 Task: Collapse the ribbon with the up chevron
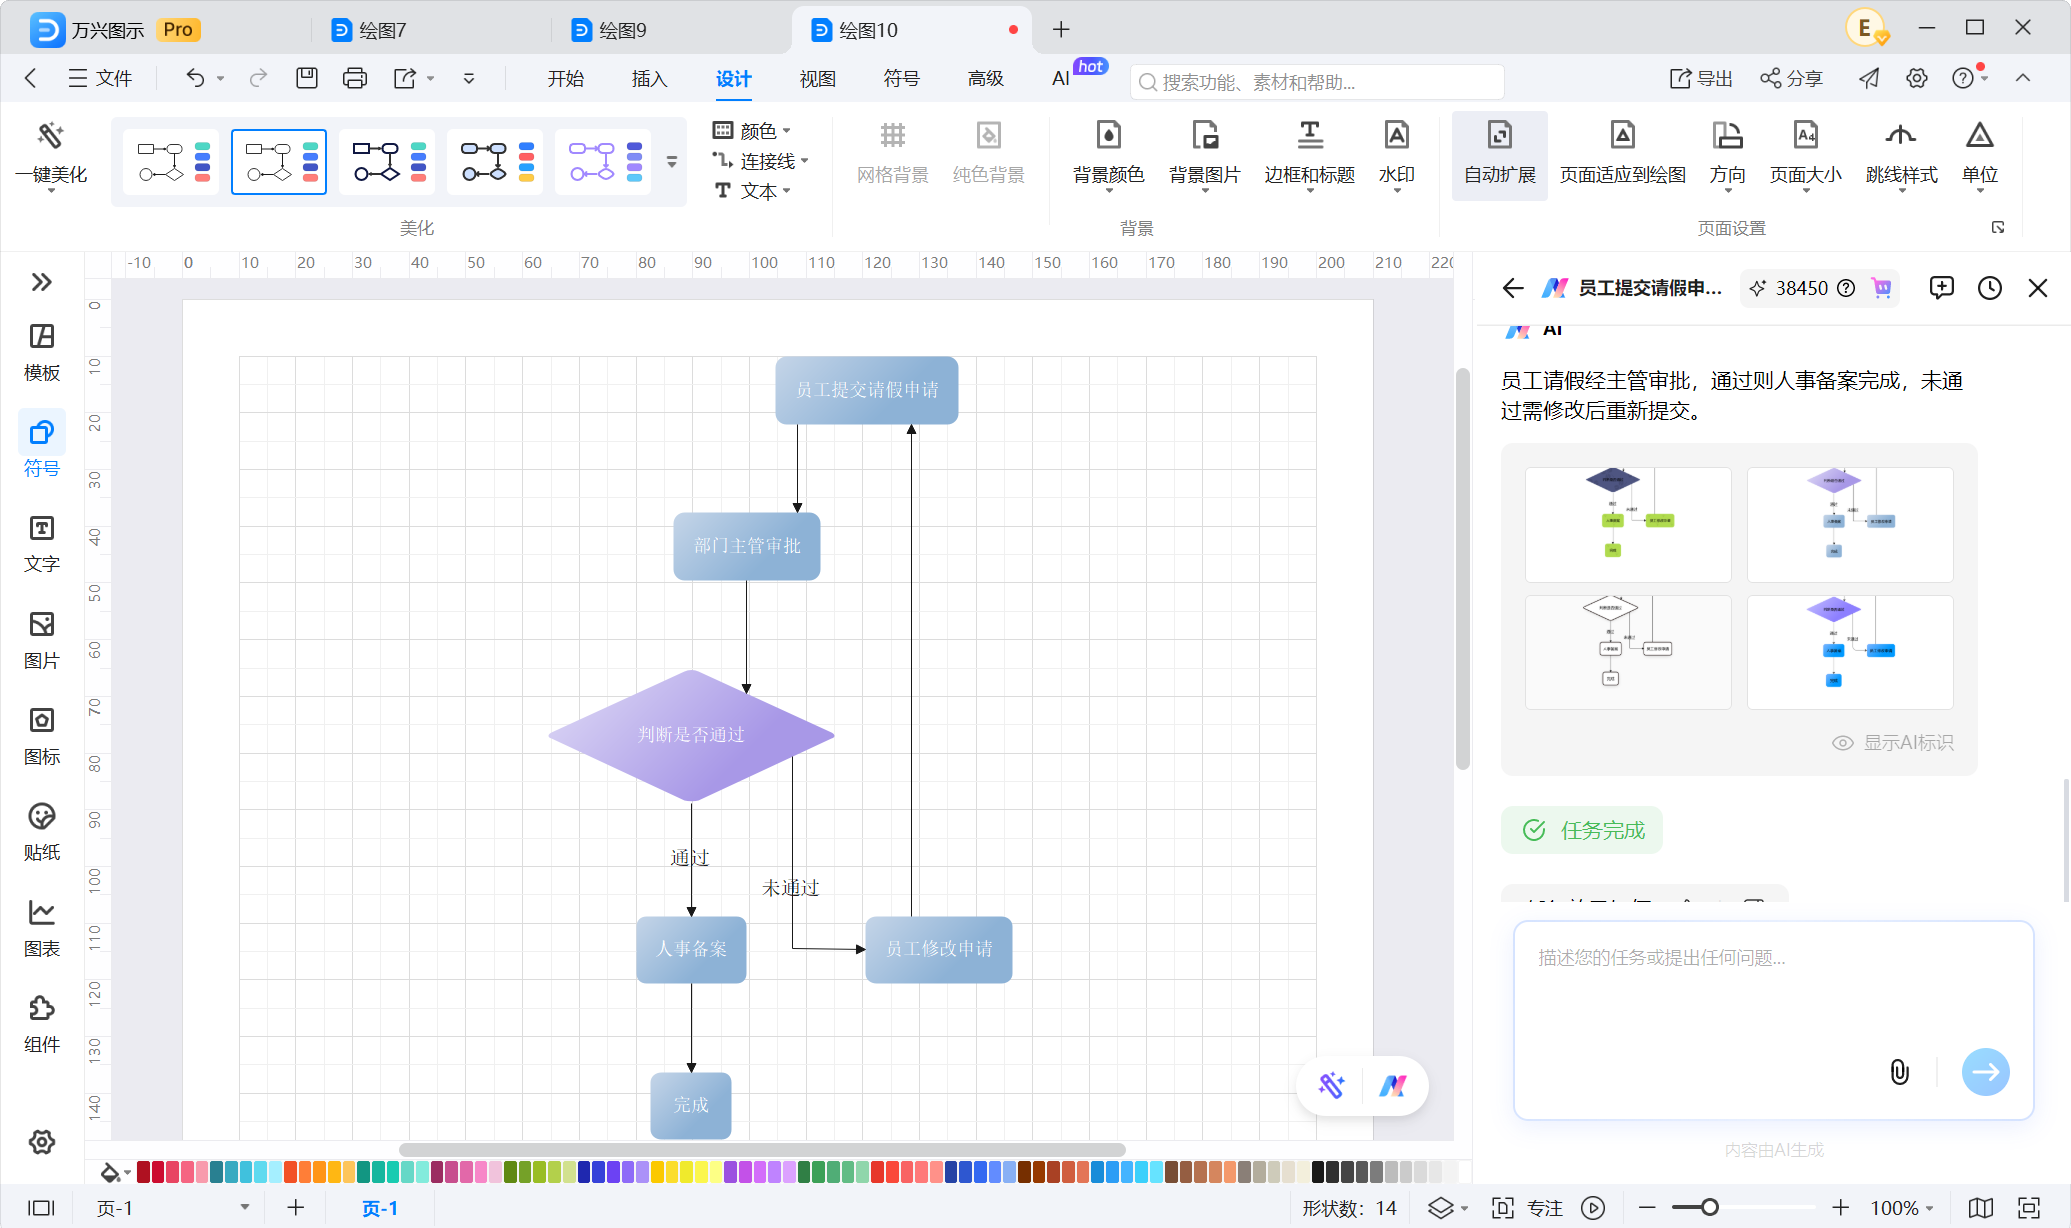[x=2023, y=78]
